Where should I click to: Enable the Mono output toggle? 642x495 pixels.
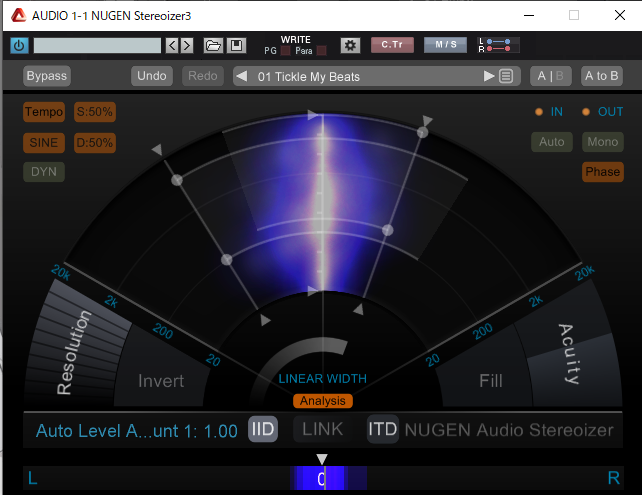602,142
